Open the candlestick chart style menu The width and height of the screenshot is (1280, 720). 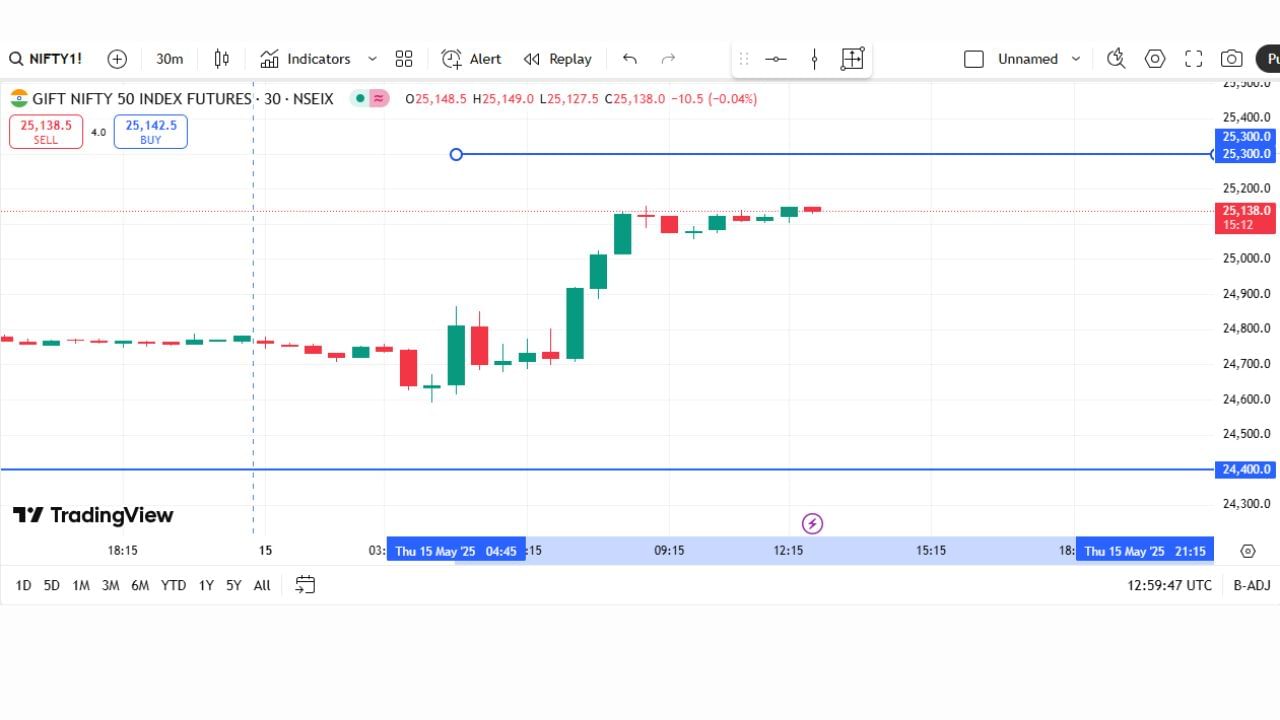(x=222, y=59)
